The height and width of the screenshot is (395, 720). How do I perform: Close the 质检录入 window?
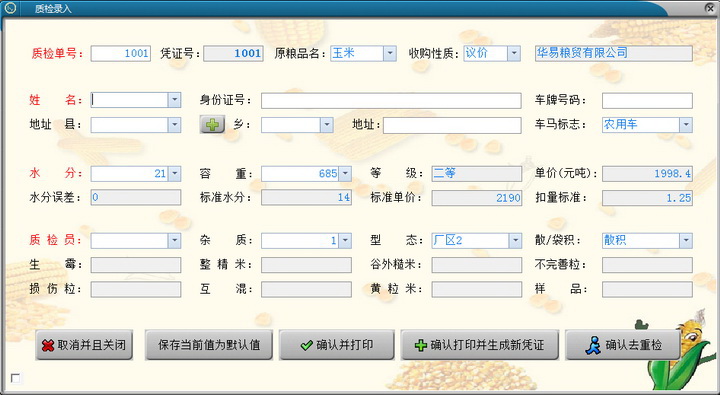click(710, 8)
